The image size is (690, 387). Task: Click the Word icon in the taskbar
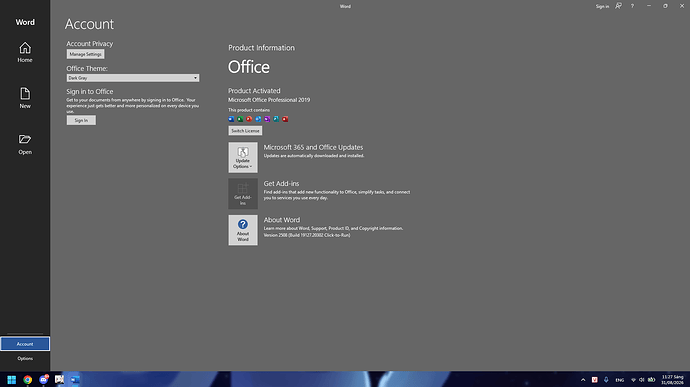click(x=75, y=380)
